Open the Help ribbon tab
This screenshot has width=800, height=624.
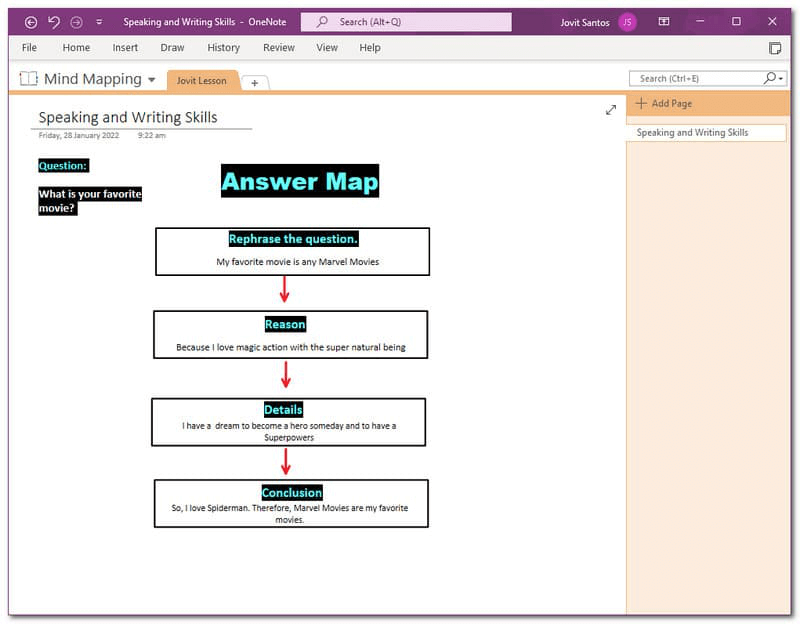pos(370,47)
